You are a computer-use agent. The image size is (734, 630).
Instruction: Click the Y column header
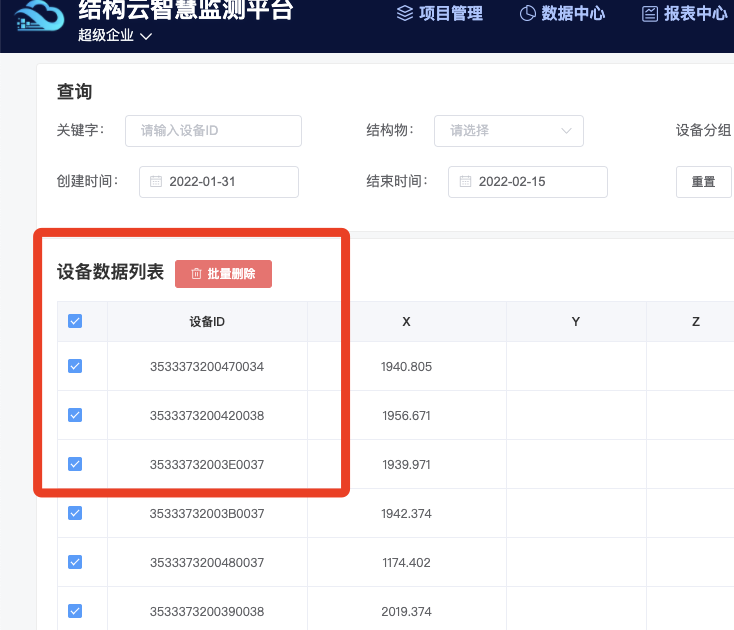coord(576,322)
